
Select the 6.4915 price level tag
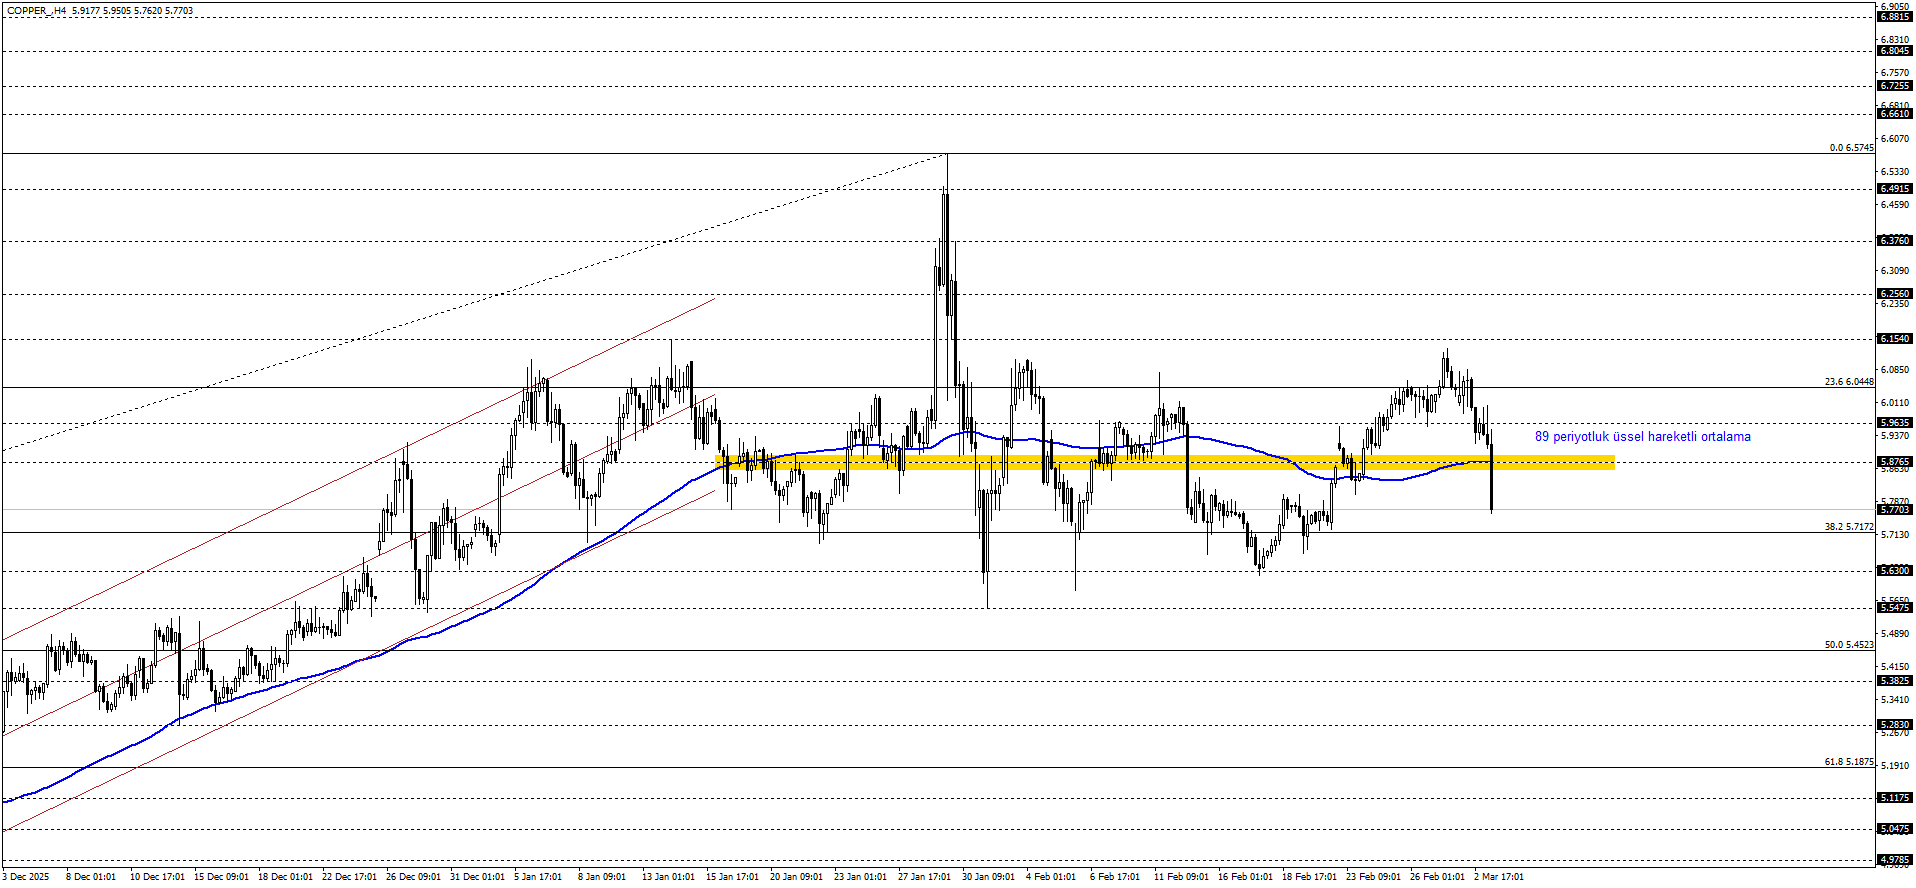click(x=1894, y=189)
